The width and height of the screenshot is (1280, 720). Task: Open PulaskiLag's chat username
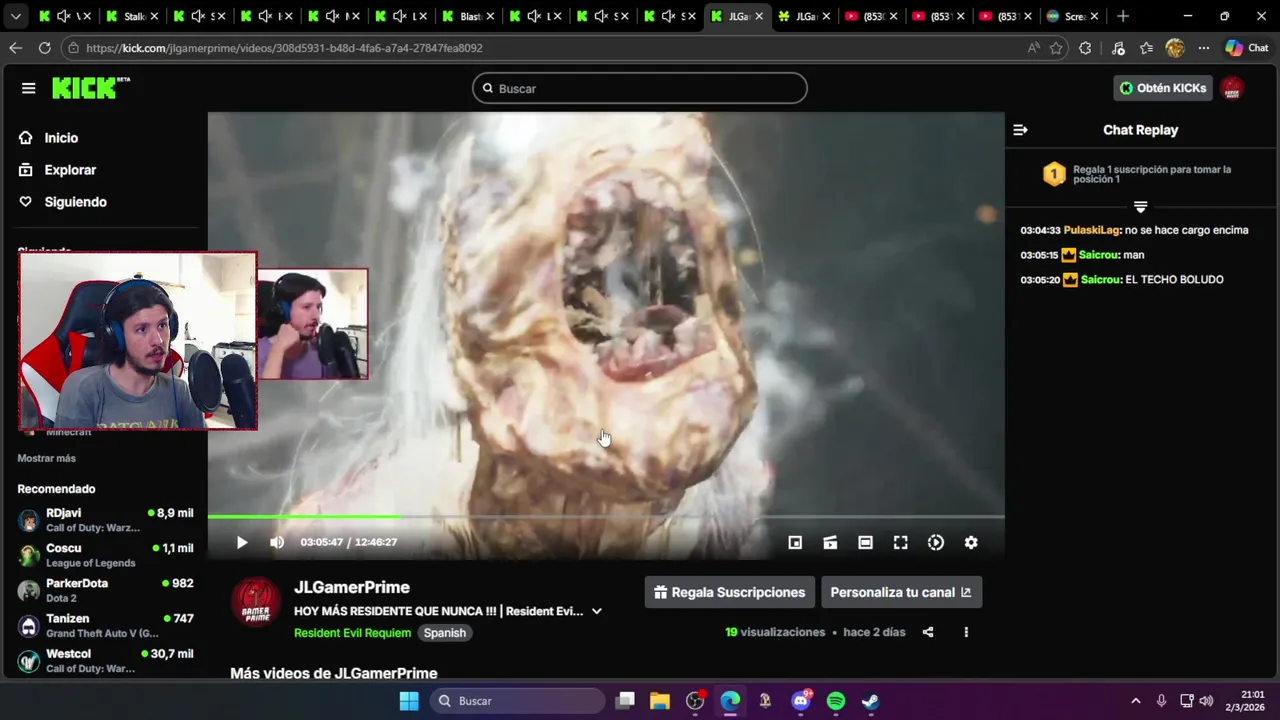pos(1092,230)
